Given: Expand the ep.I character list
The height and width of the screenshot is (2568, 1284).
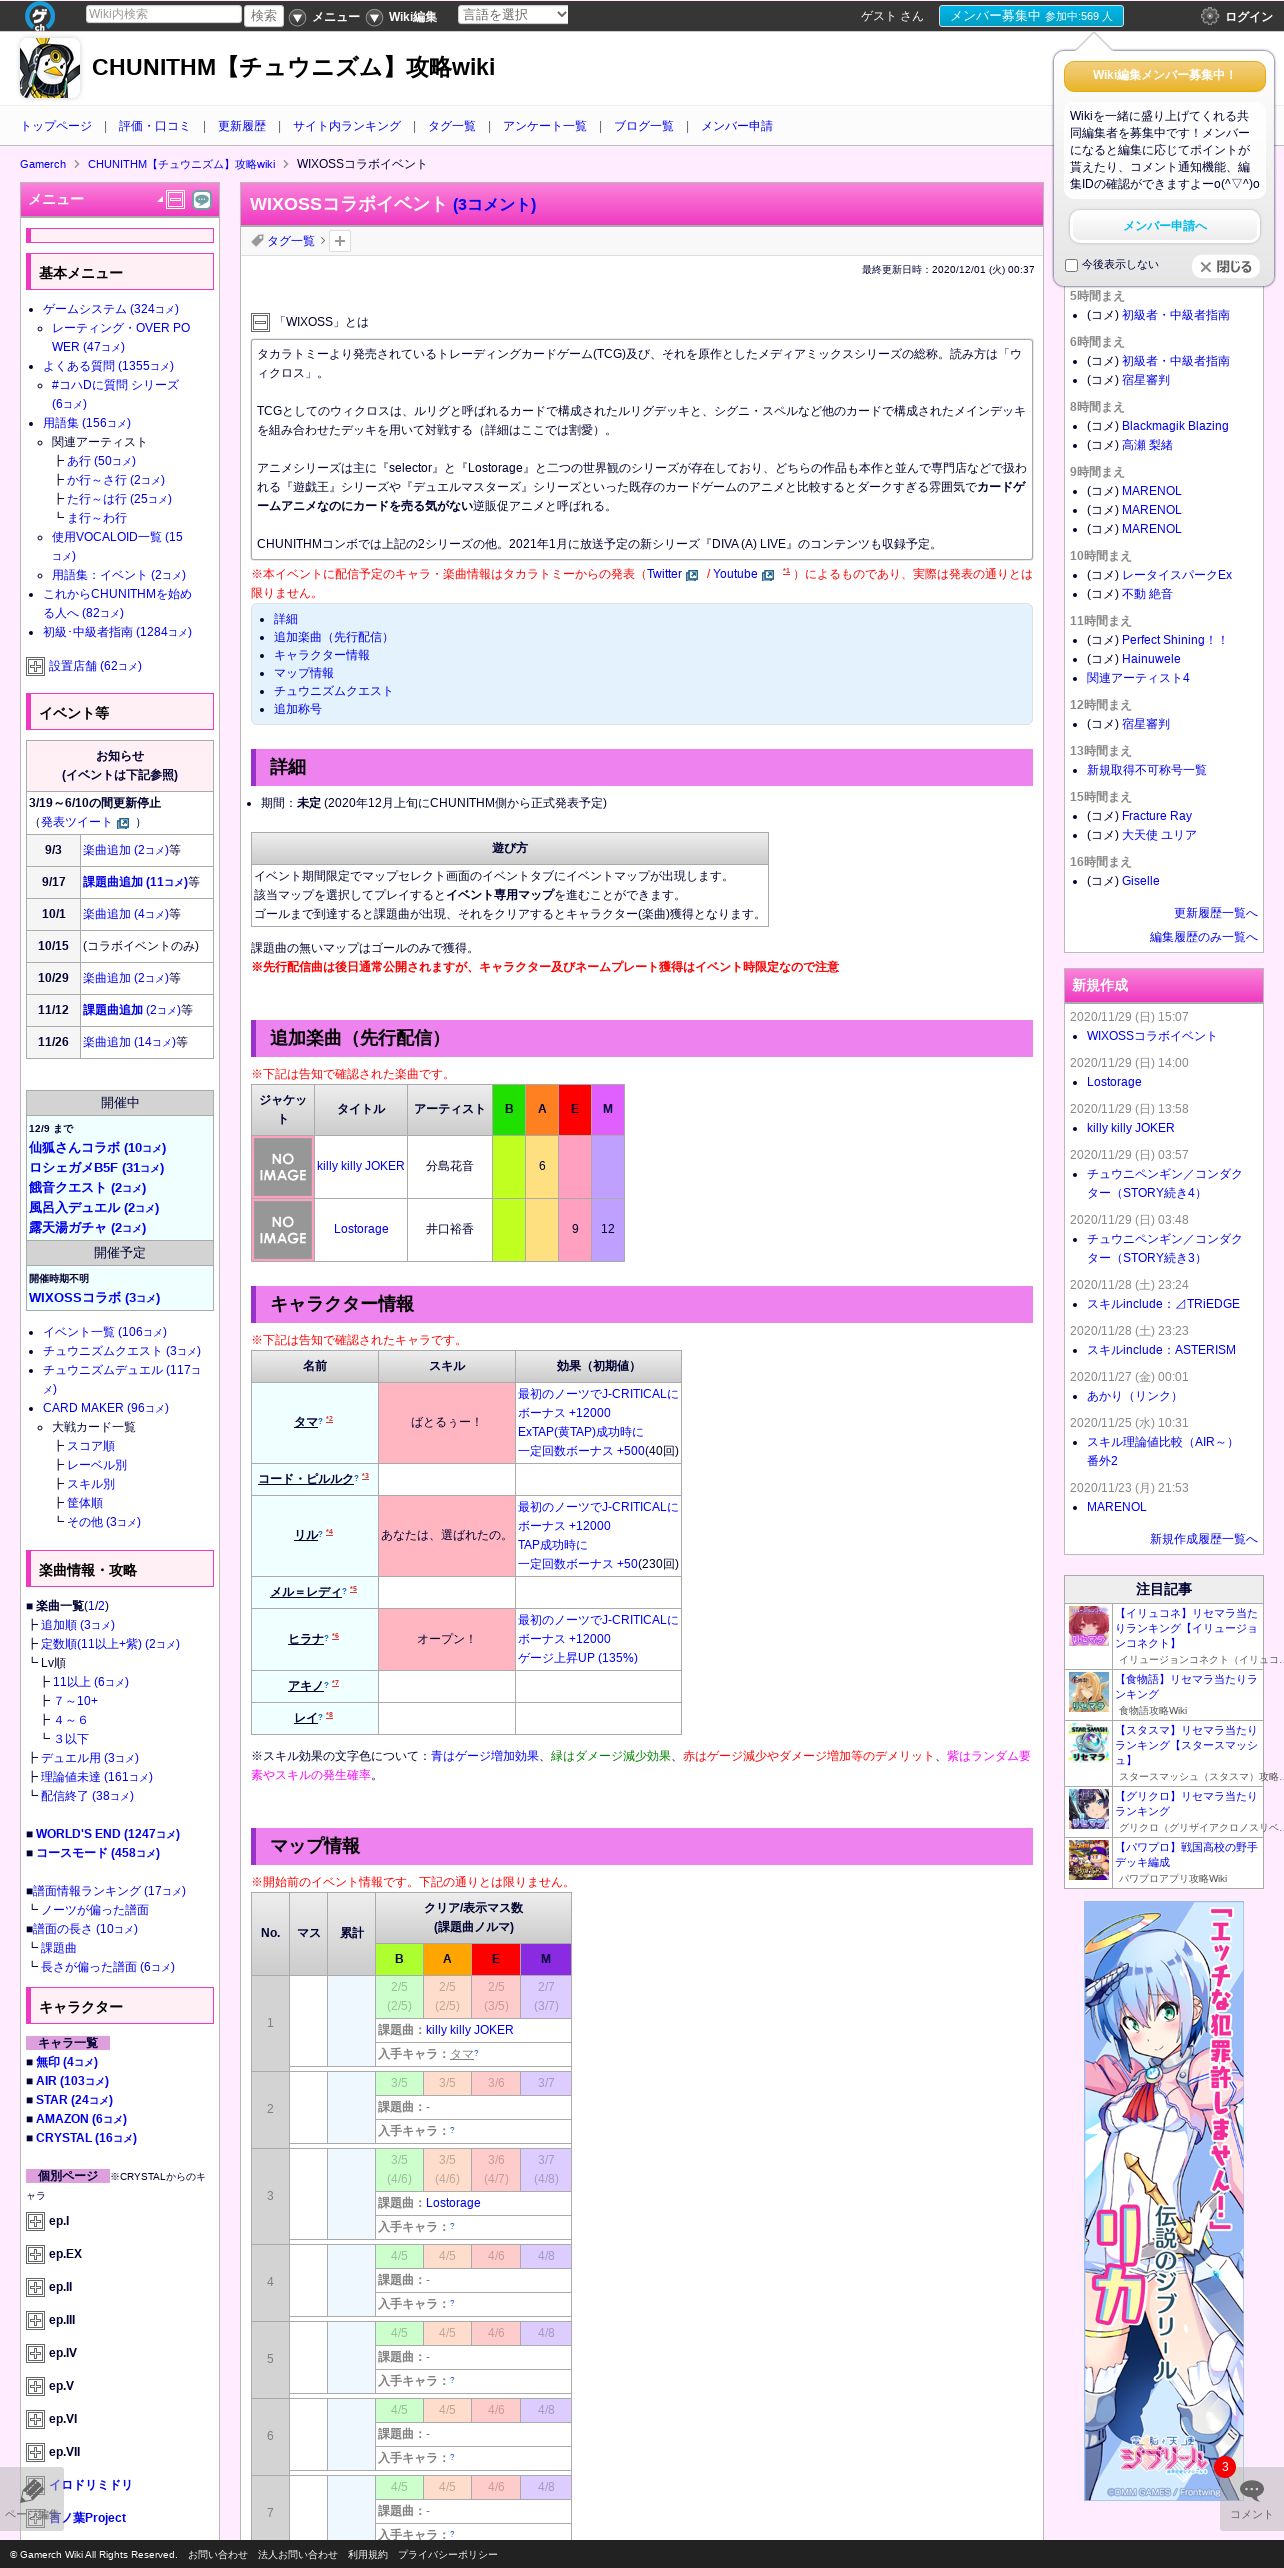Looking at the screenshot, I should (35, 2221).
